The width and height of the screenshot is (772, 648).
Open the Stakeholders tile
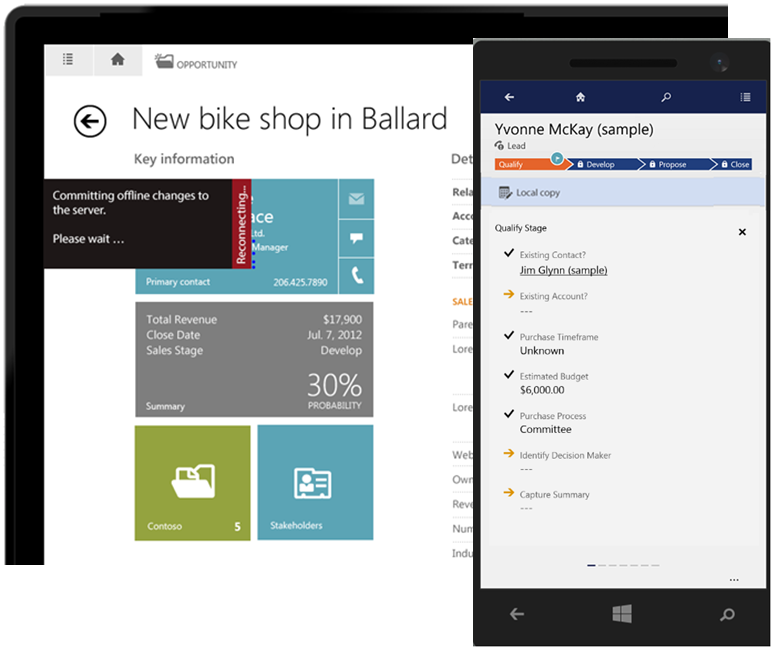[315, 483]
